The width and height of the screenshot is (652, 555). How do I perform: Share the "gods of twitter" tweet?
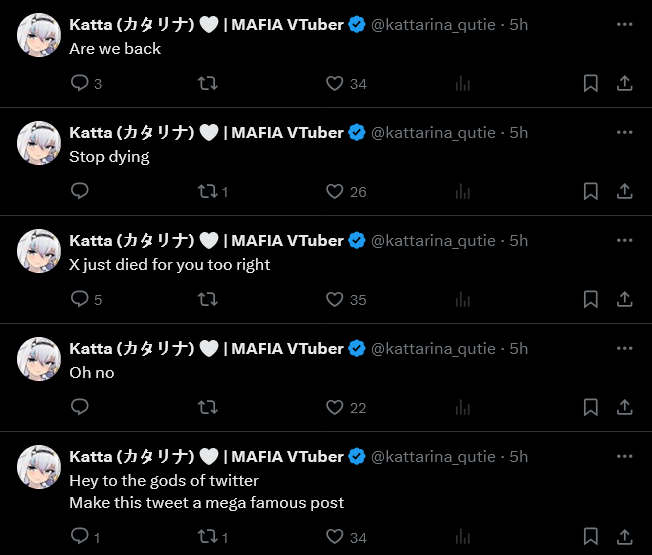[x=625, y=538]
